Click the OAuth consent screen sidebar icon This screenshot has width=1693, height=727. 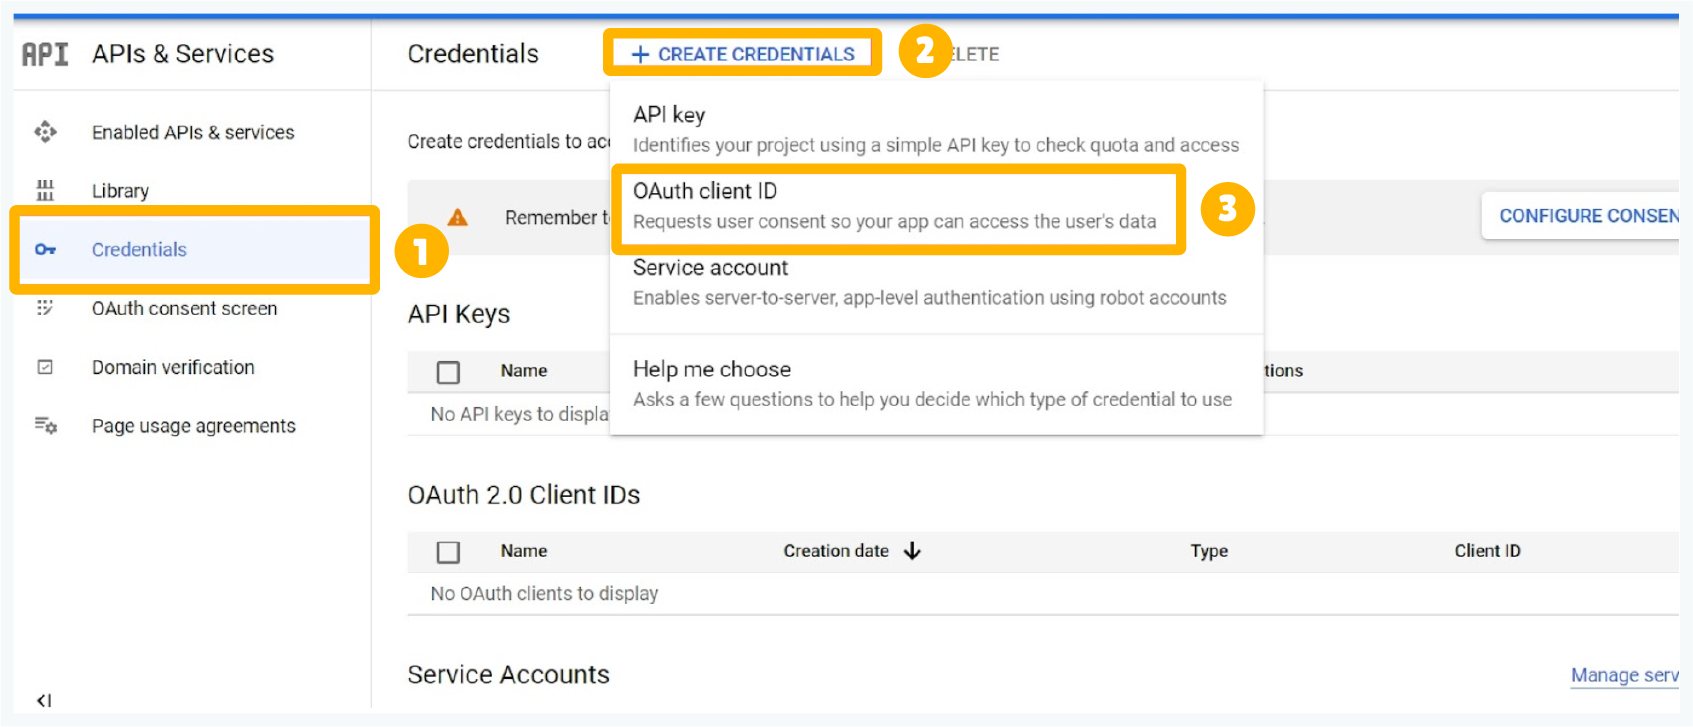[45, 308]
